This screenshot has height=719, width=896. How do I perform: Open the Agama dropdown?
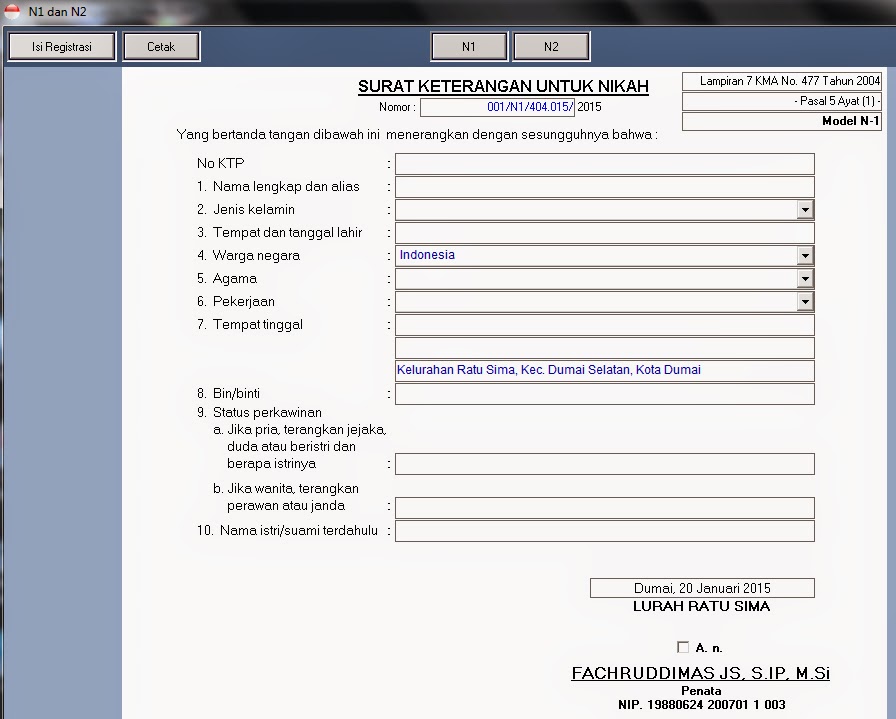tap(805, 278)
